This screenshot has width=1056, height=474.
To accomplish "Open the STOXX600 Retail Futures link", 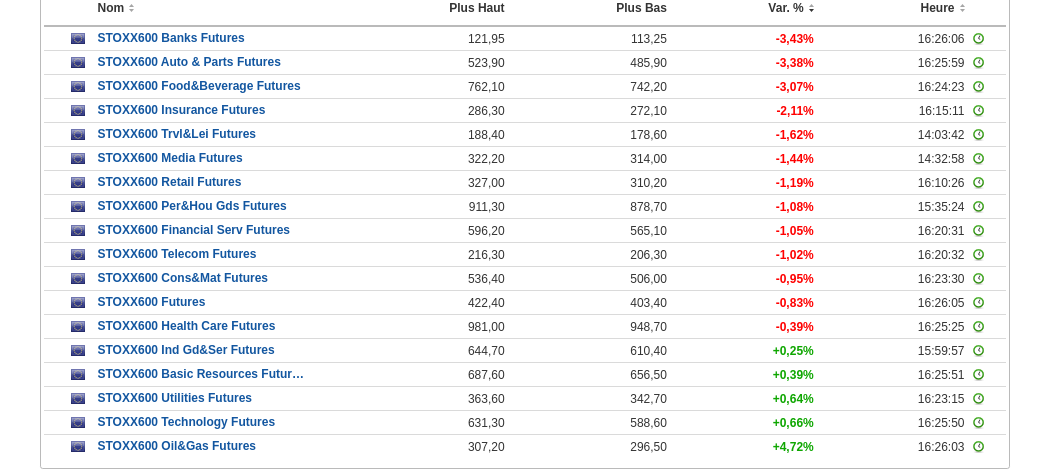I will [x=169, y=182].
